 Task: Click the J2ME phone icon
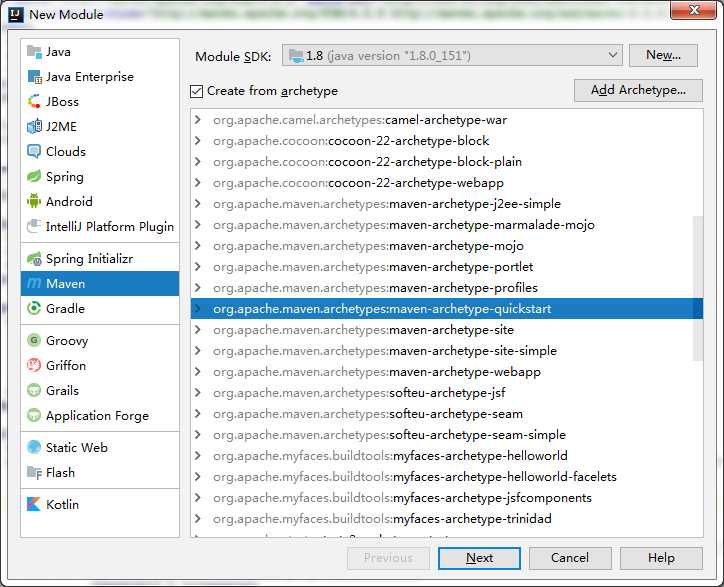34,127
